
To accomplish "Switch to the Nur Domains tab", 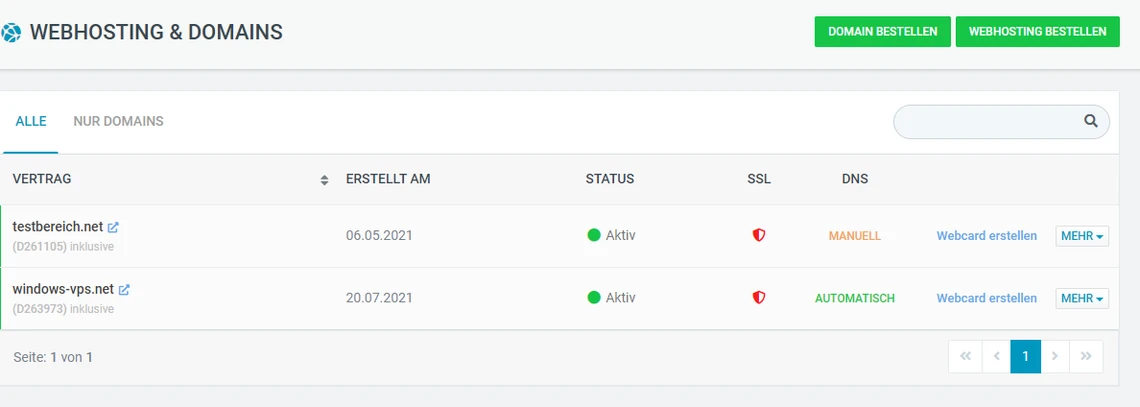I will click(118, 121).
